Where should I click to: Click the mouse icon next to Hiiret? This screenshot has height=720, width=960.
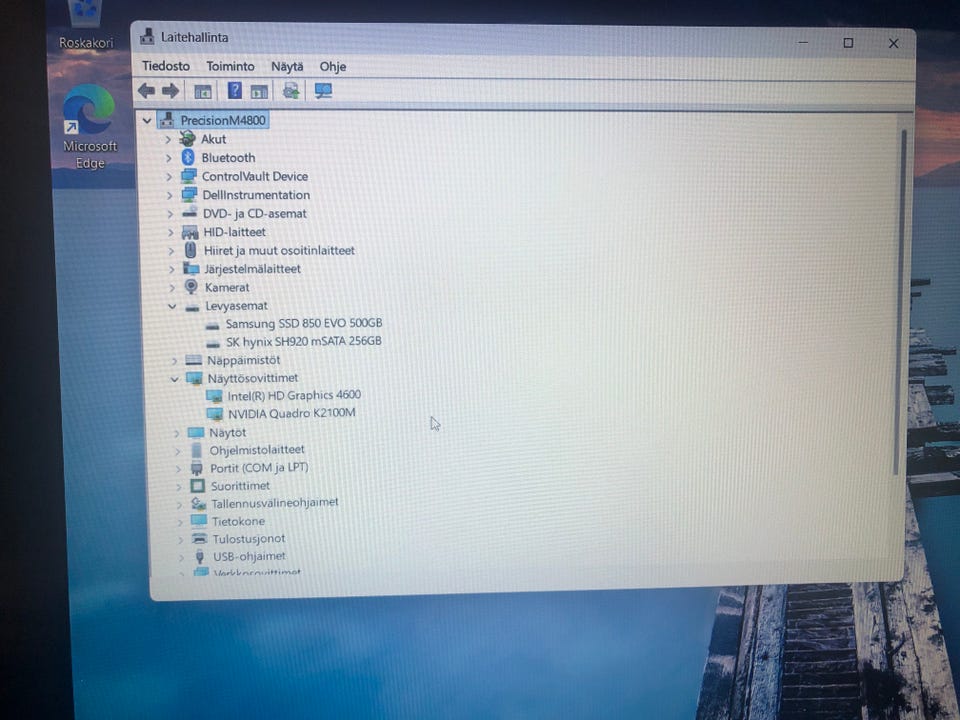(190, 250)
